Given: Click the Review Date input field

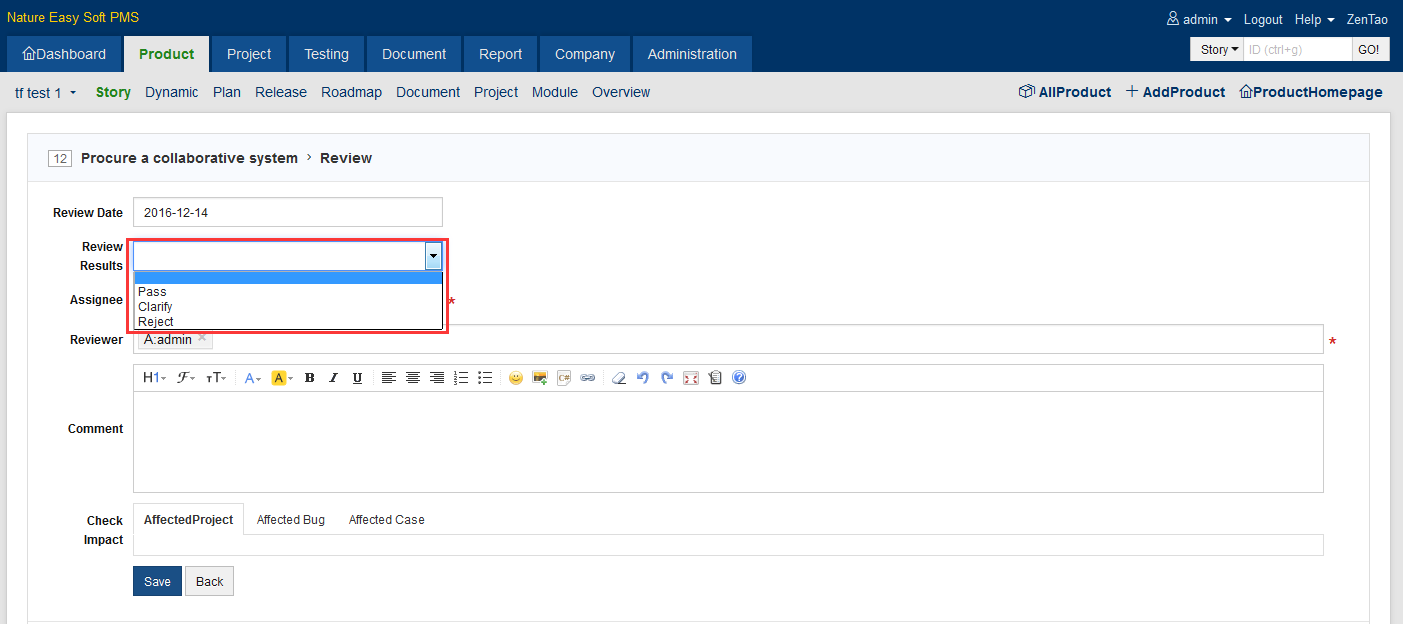Looking at the screenshot, I should (287, 212).
